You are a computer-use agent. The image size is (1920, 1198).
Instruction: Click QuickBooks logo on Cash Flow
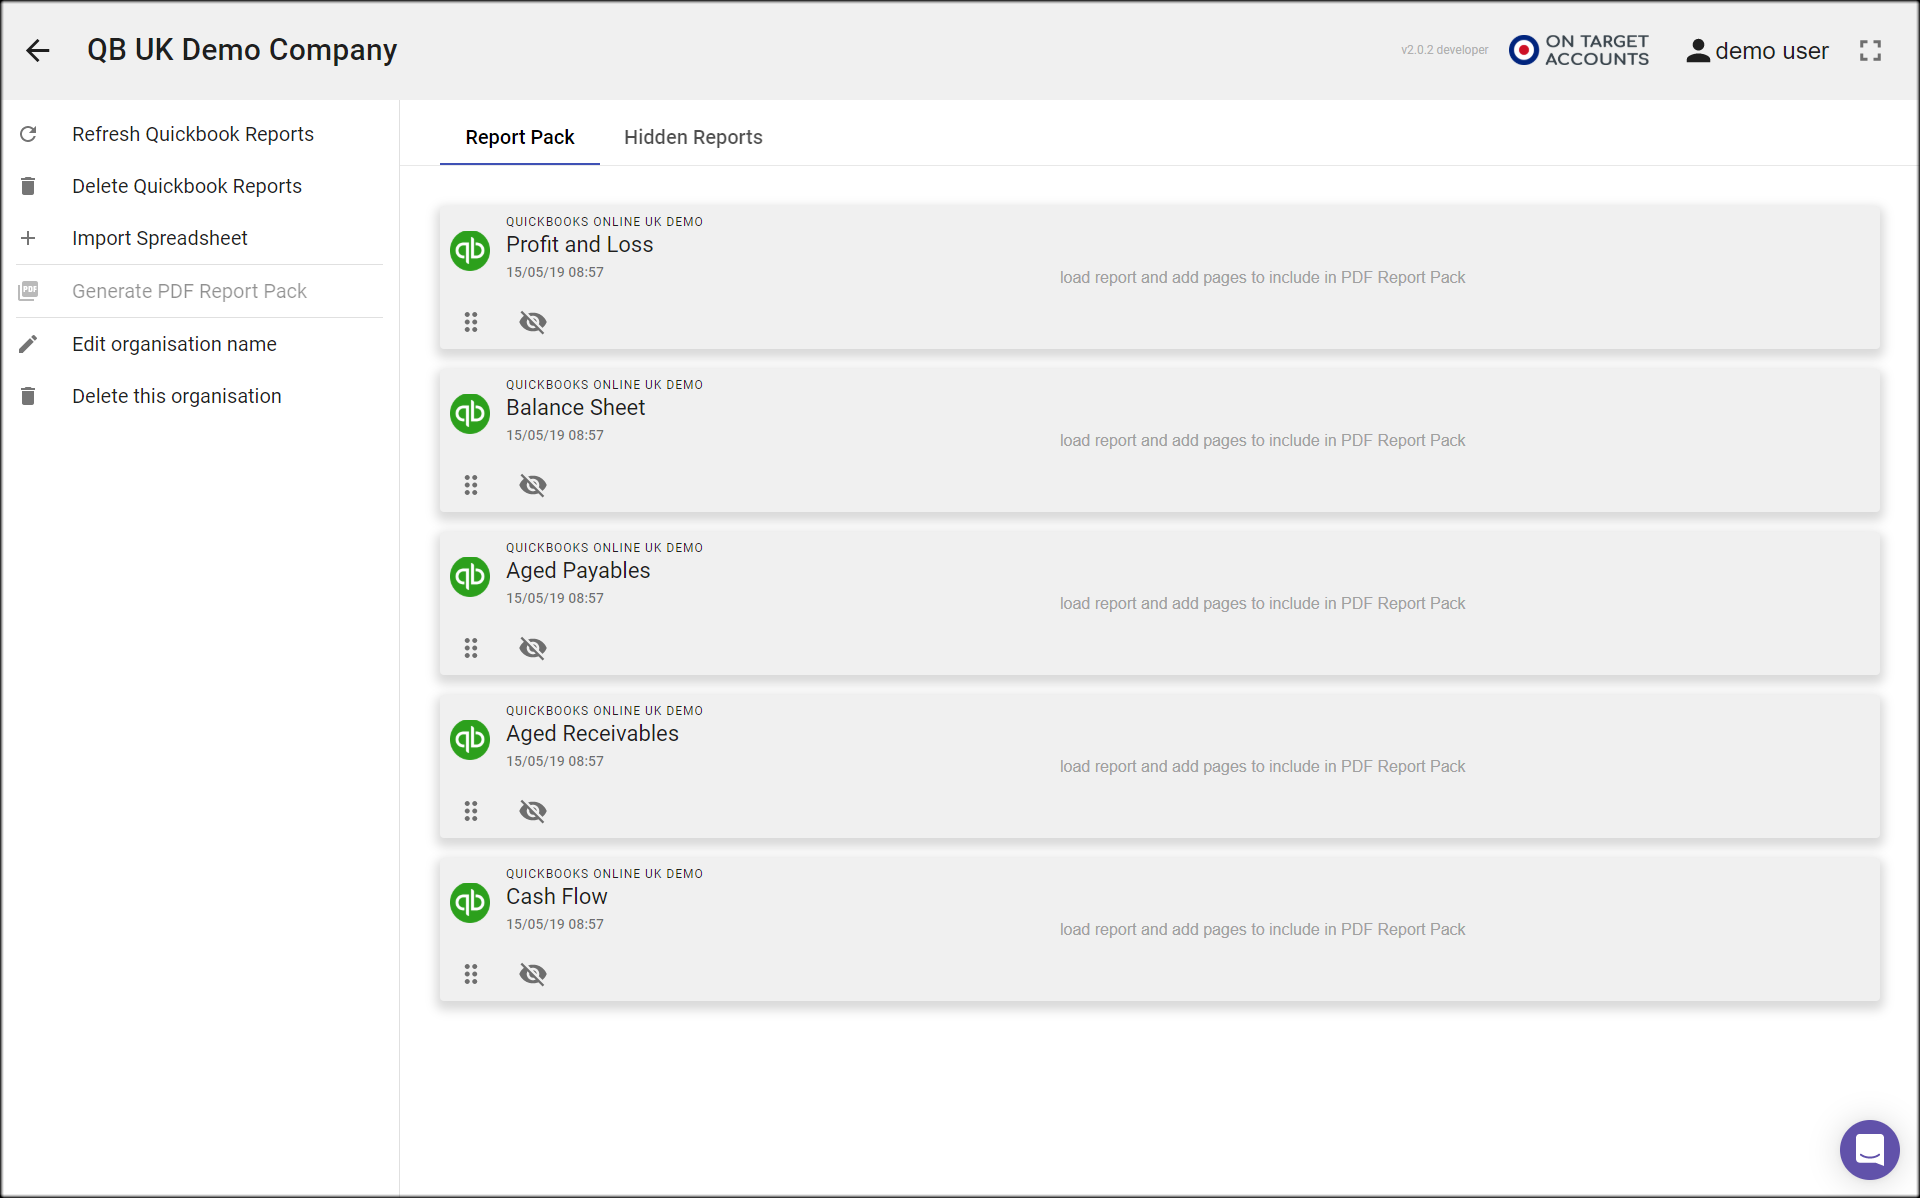470,902
